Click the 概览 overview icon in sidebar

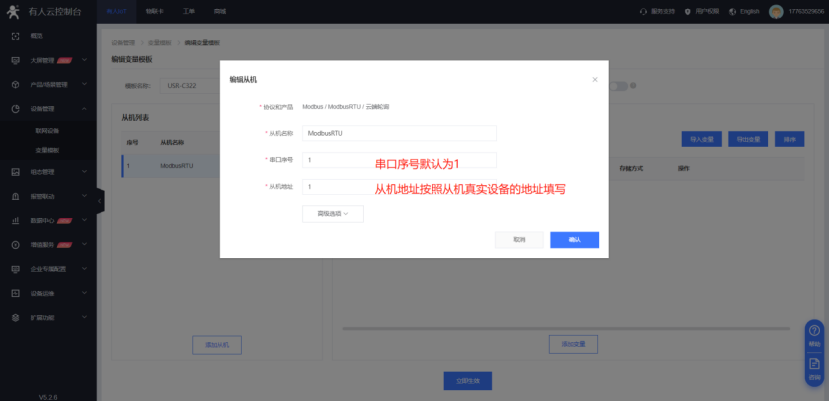click(x=15, y=36)
